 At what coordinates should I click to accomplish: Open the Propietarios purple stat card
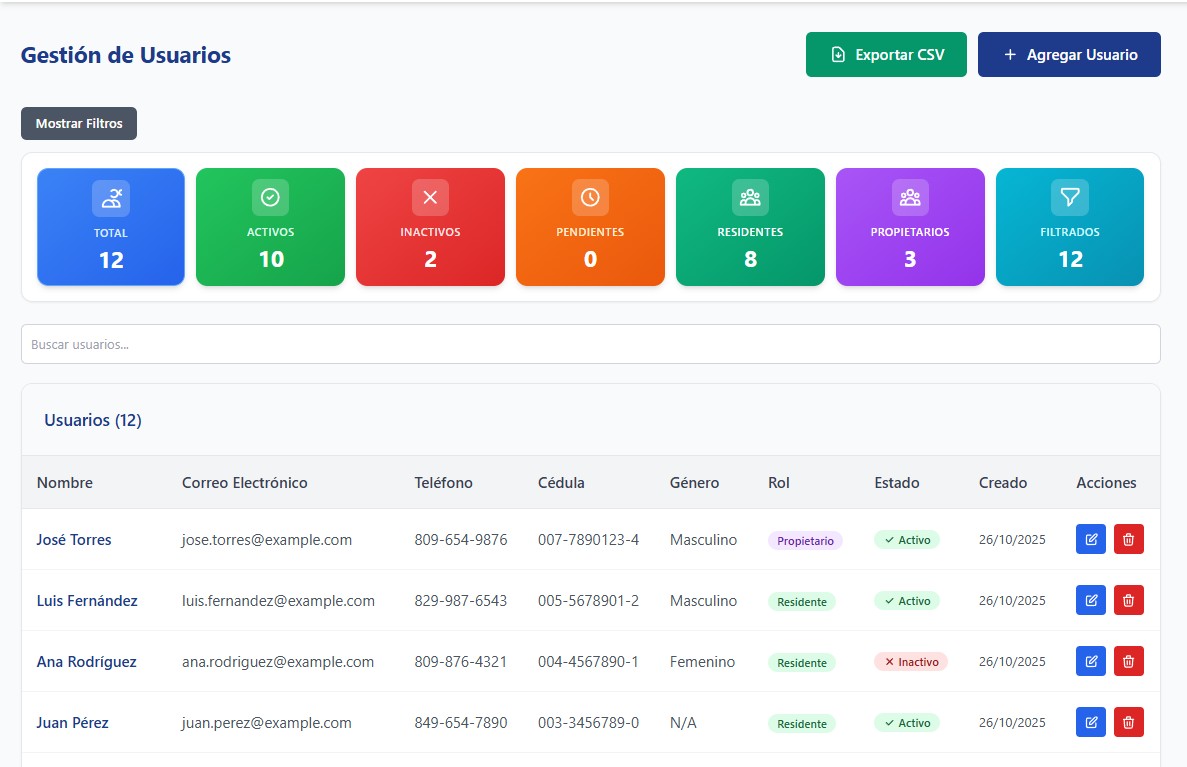tap(910, 227)
